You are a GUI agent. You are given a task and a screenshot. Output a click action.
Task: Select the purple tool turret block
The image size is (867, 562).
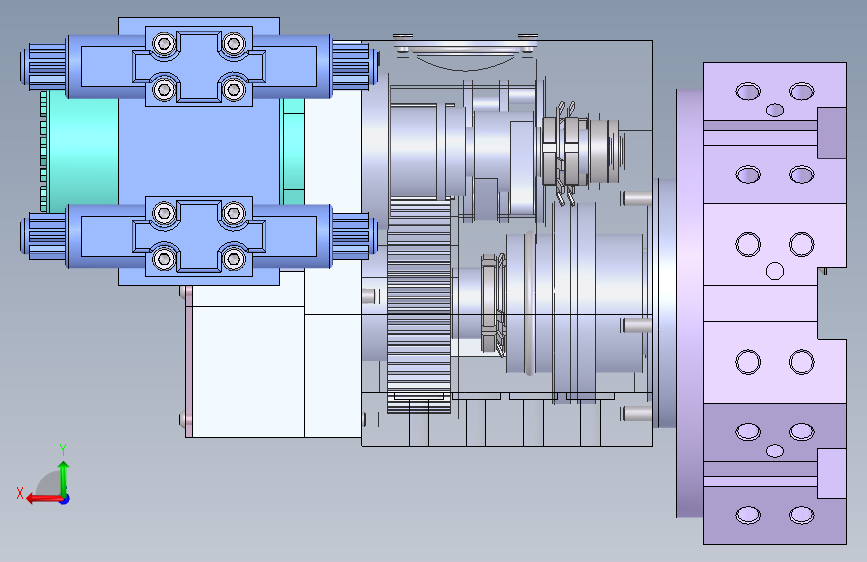pos(775,303)
